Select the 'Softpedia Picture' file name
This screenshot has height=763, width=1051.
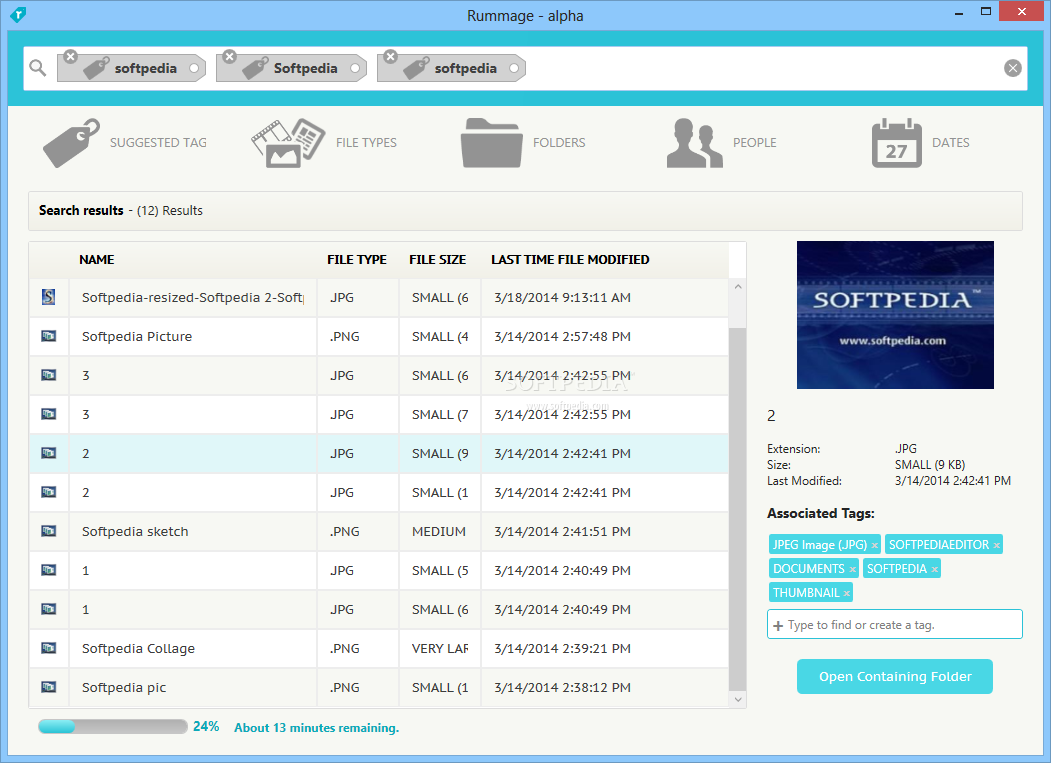pyautogui.click(x=137, y=337)
